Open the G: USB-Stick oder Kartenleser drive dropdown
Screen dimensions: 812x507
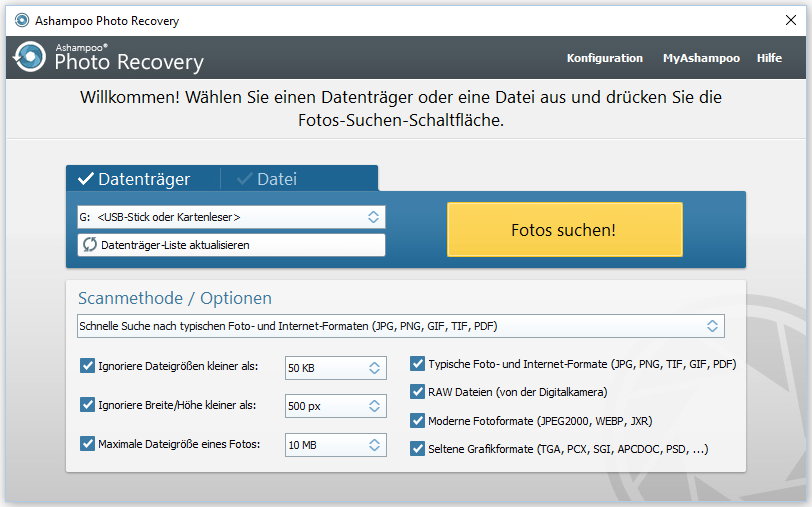231,217
